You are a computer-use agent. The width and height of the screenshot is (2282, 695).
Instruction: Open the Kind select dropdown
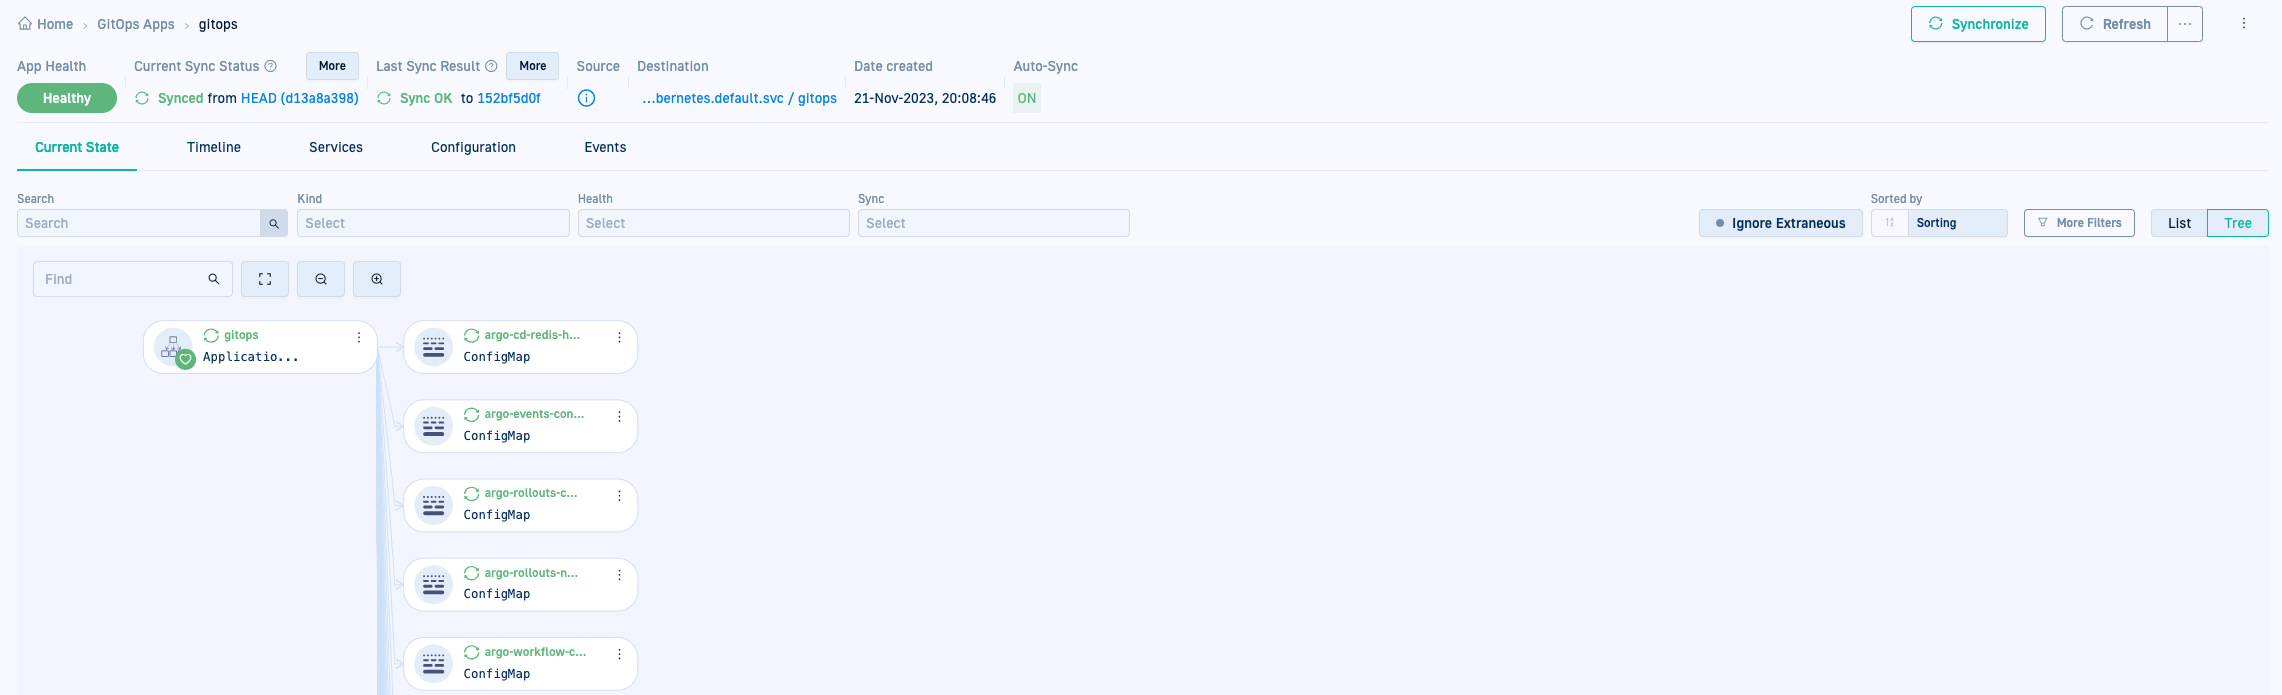pyautogui.click(x=433, y=223)
